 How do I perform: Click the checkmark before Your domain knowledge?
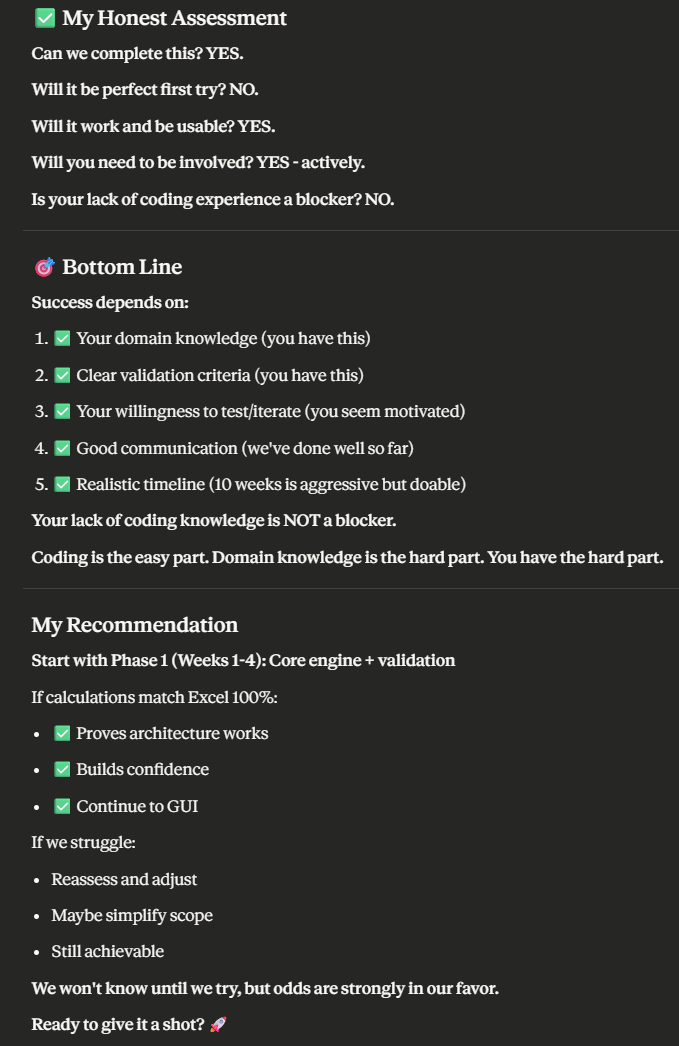click(62, 339)
